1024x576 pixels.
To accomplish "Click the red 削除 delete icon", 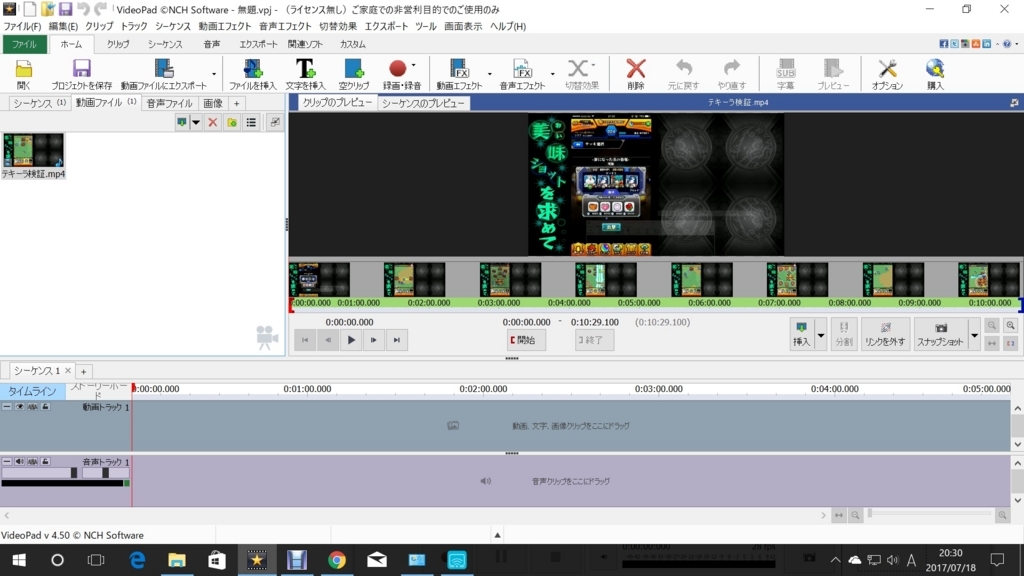I will (635, 74).
